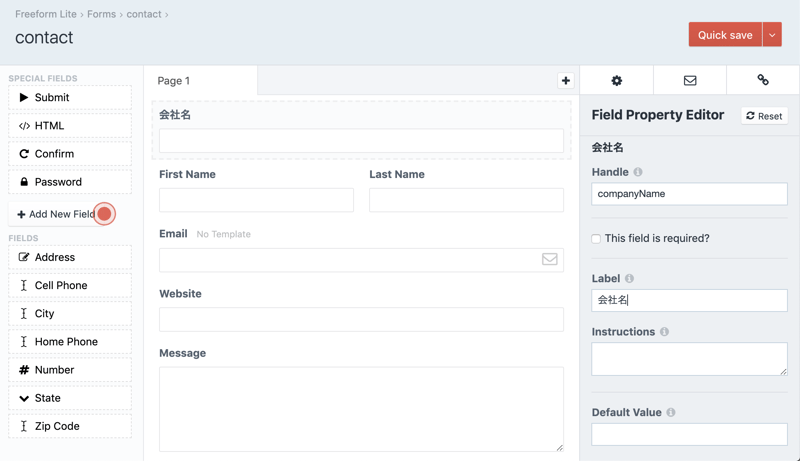Click the Forms breadcrumb link
This screenshot has width=800, height=461.
[x=101, y=14]
